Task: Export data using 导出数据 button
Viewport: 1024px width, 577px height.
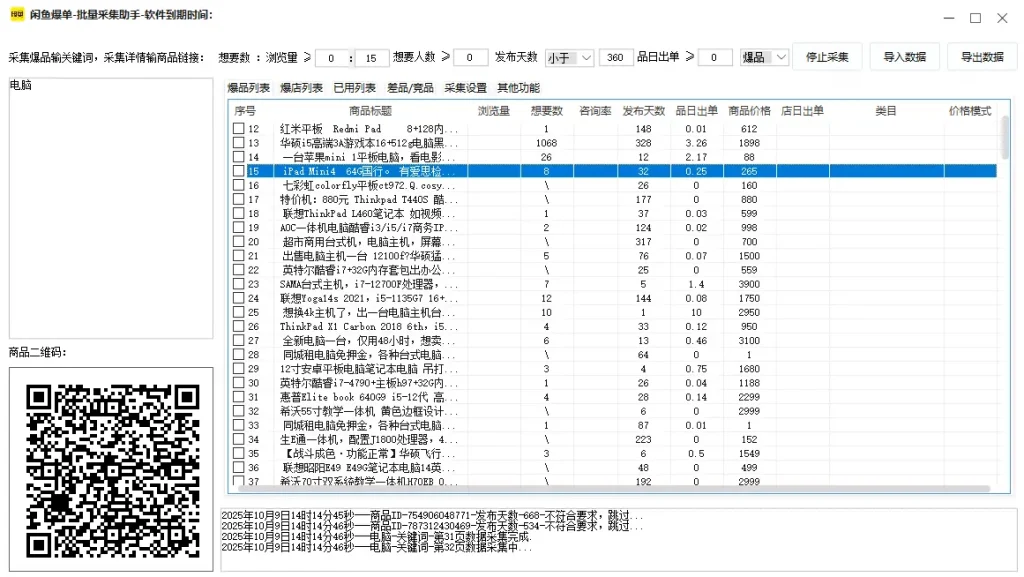Action: tap(981, 57)
